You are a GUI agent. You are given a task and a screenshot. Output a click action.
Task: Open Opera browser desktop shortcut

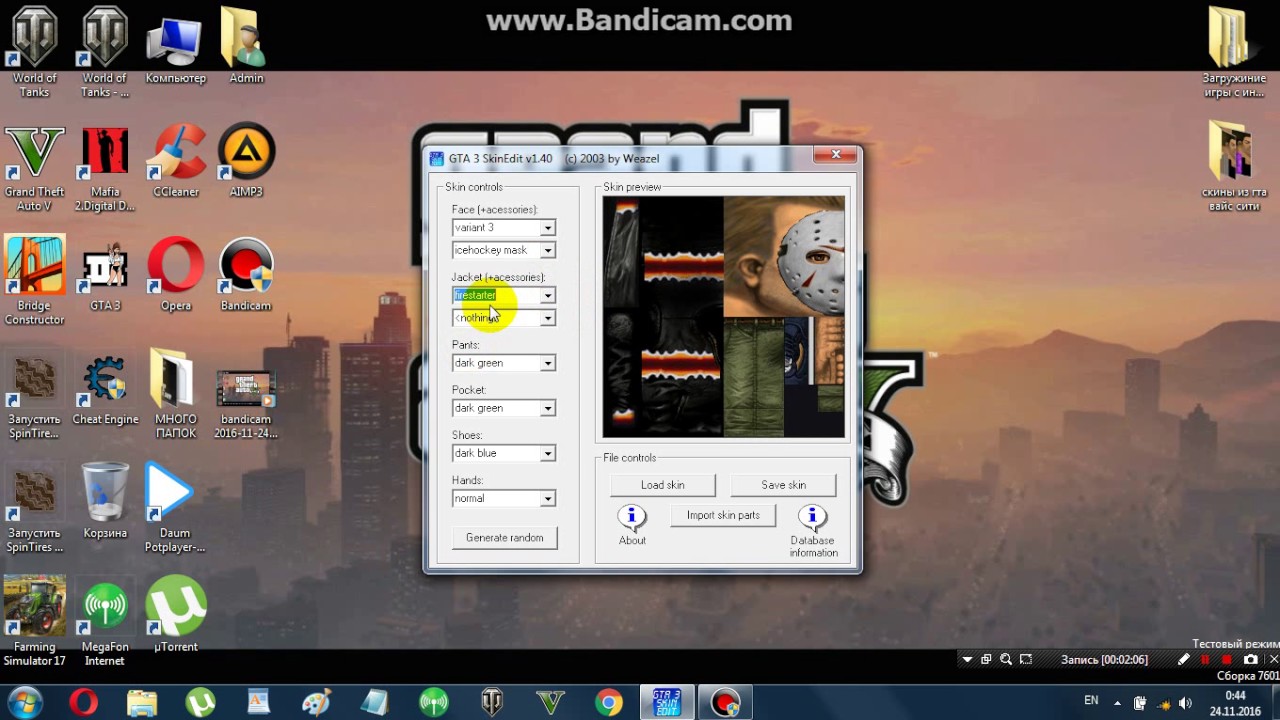point(176,274)
